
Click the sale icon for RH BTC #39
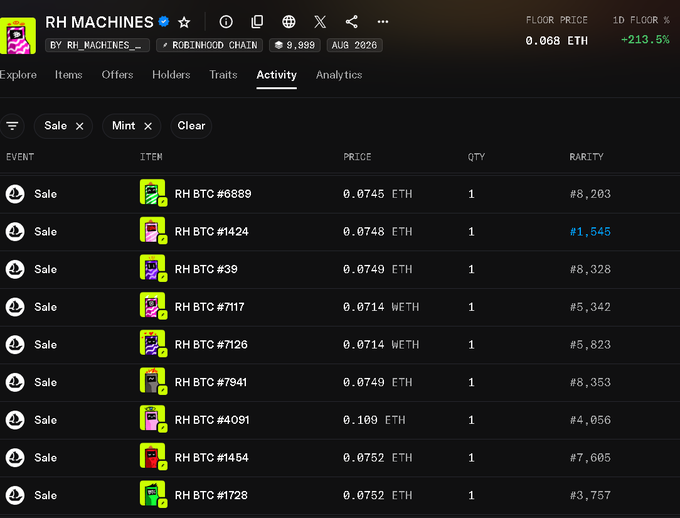[x=15, y=269]
